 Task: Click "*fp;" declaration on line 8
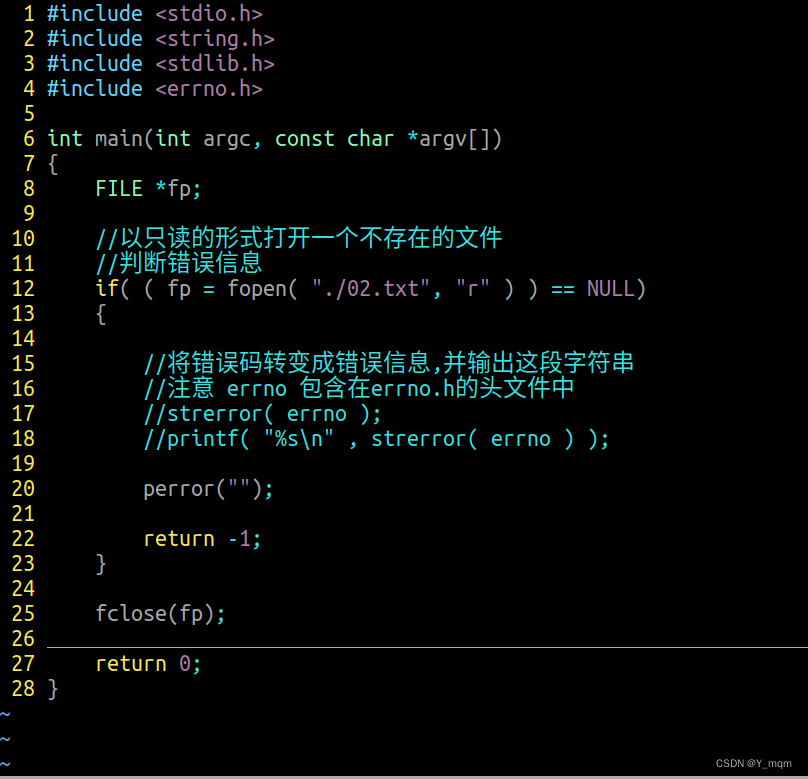pyautogui.click(x=178, y=190)
